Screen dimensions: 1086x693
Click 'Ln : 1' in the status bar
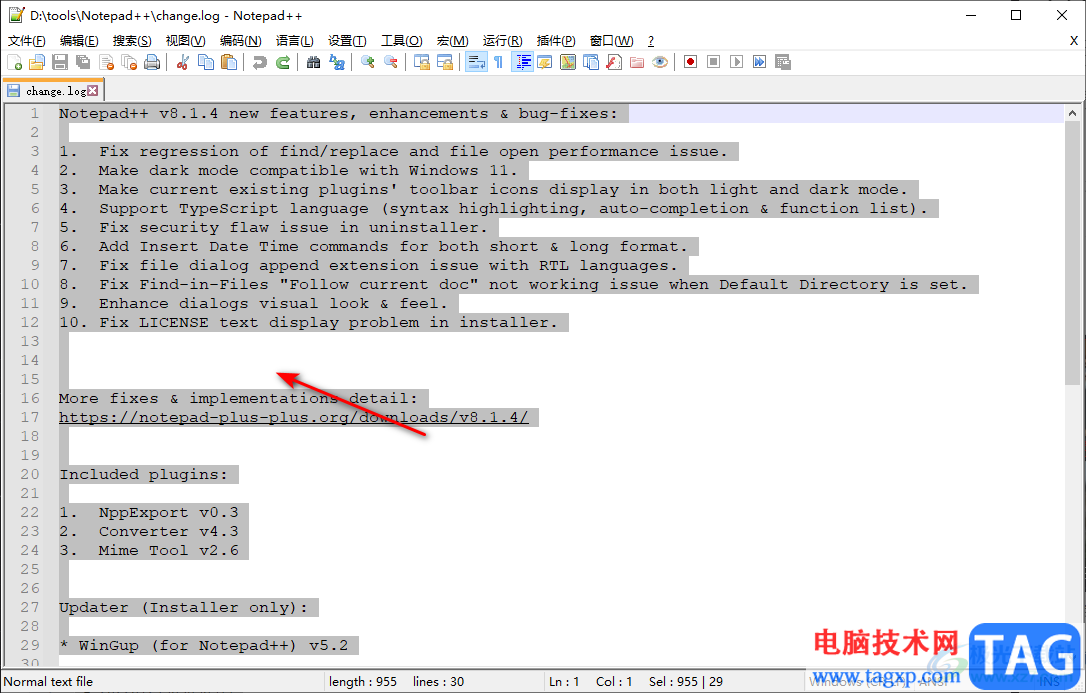(x=564, y=682)
